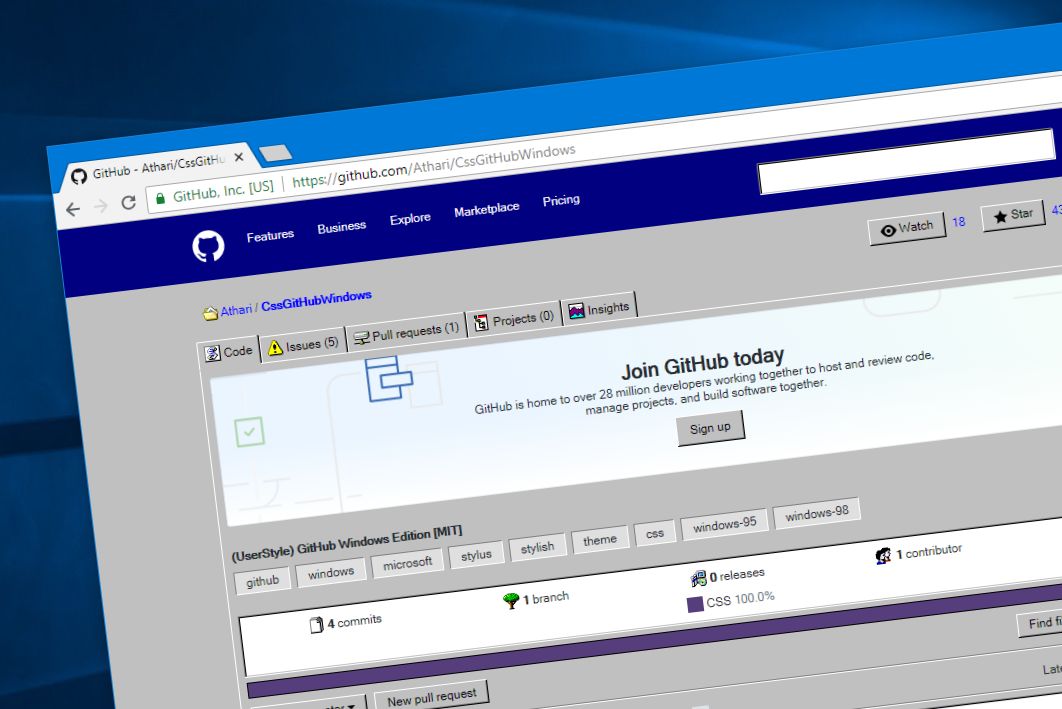Click the tree icon next to 1 branch
The height and width of the screenshot is (709, 1062).
[511, 600]
